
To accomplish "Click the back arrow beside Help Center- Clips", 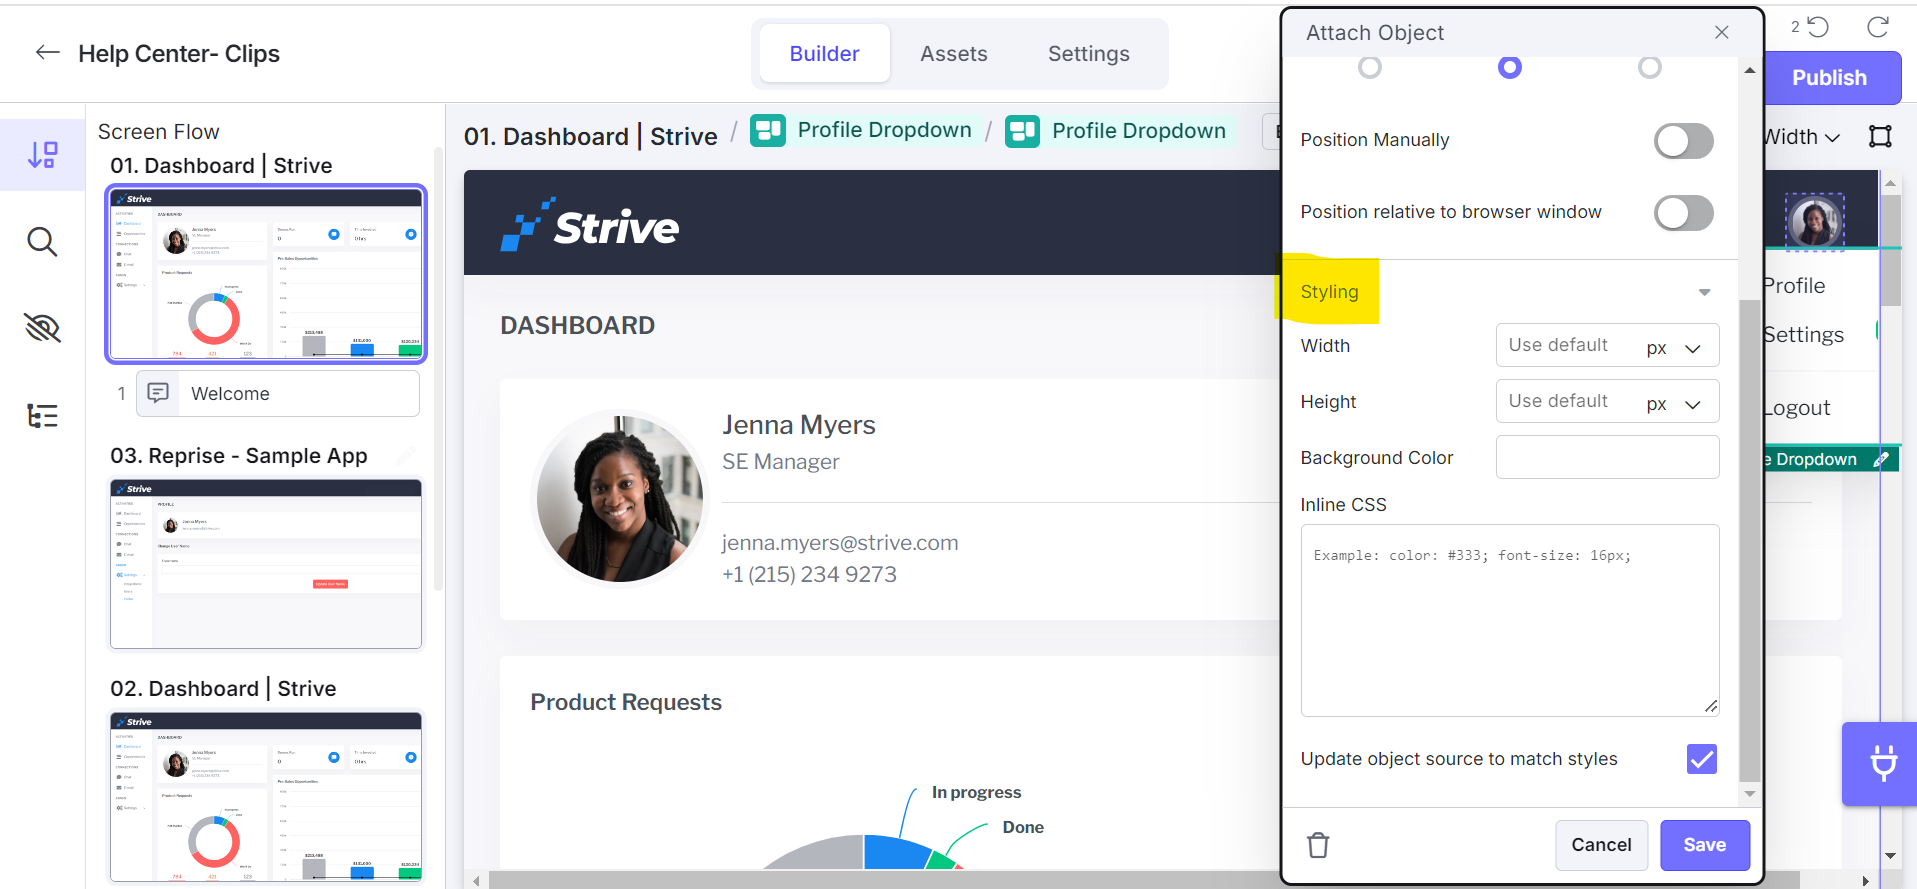I will tap(47, 53).
